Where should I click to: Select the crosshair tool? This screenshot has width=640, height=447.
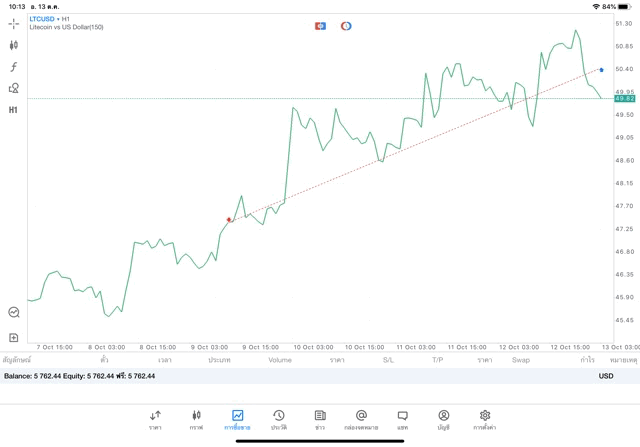[14, 23]
